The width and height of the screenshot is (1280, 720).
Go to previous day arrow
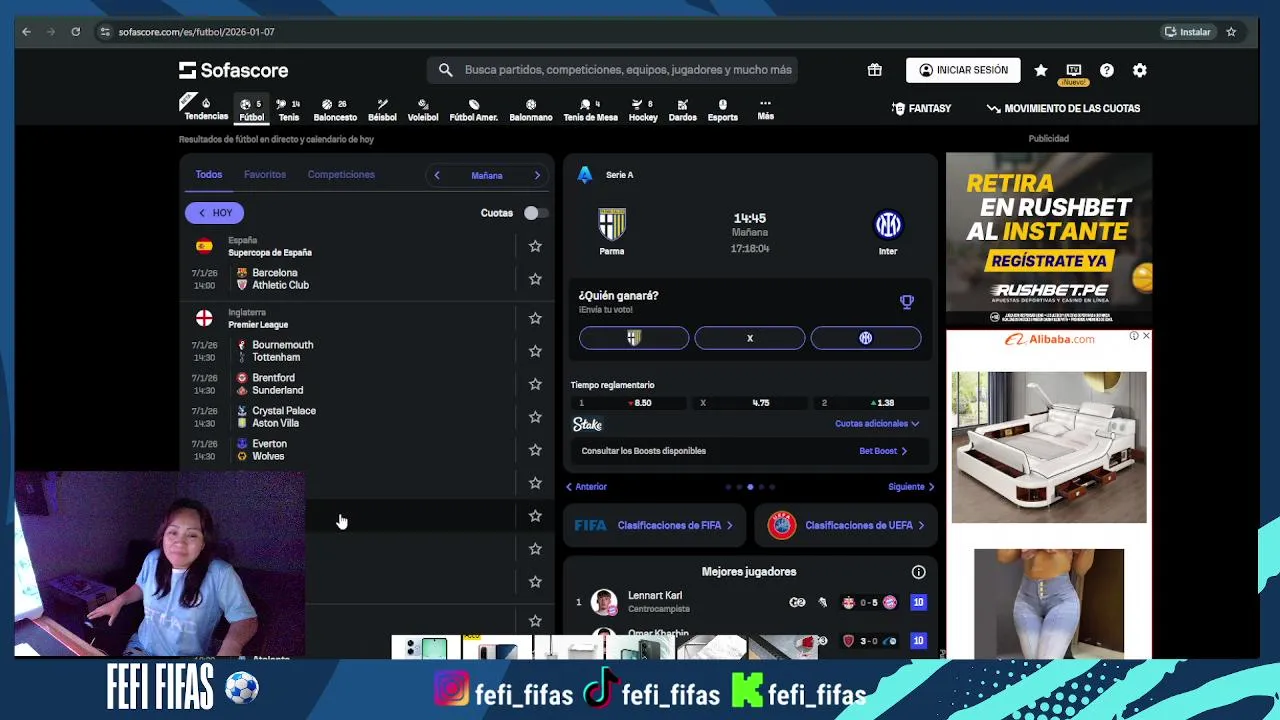pyautogui.click(x=437, y=175)
